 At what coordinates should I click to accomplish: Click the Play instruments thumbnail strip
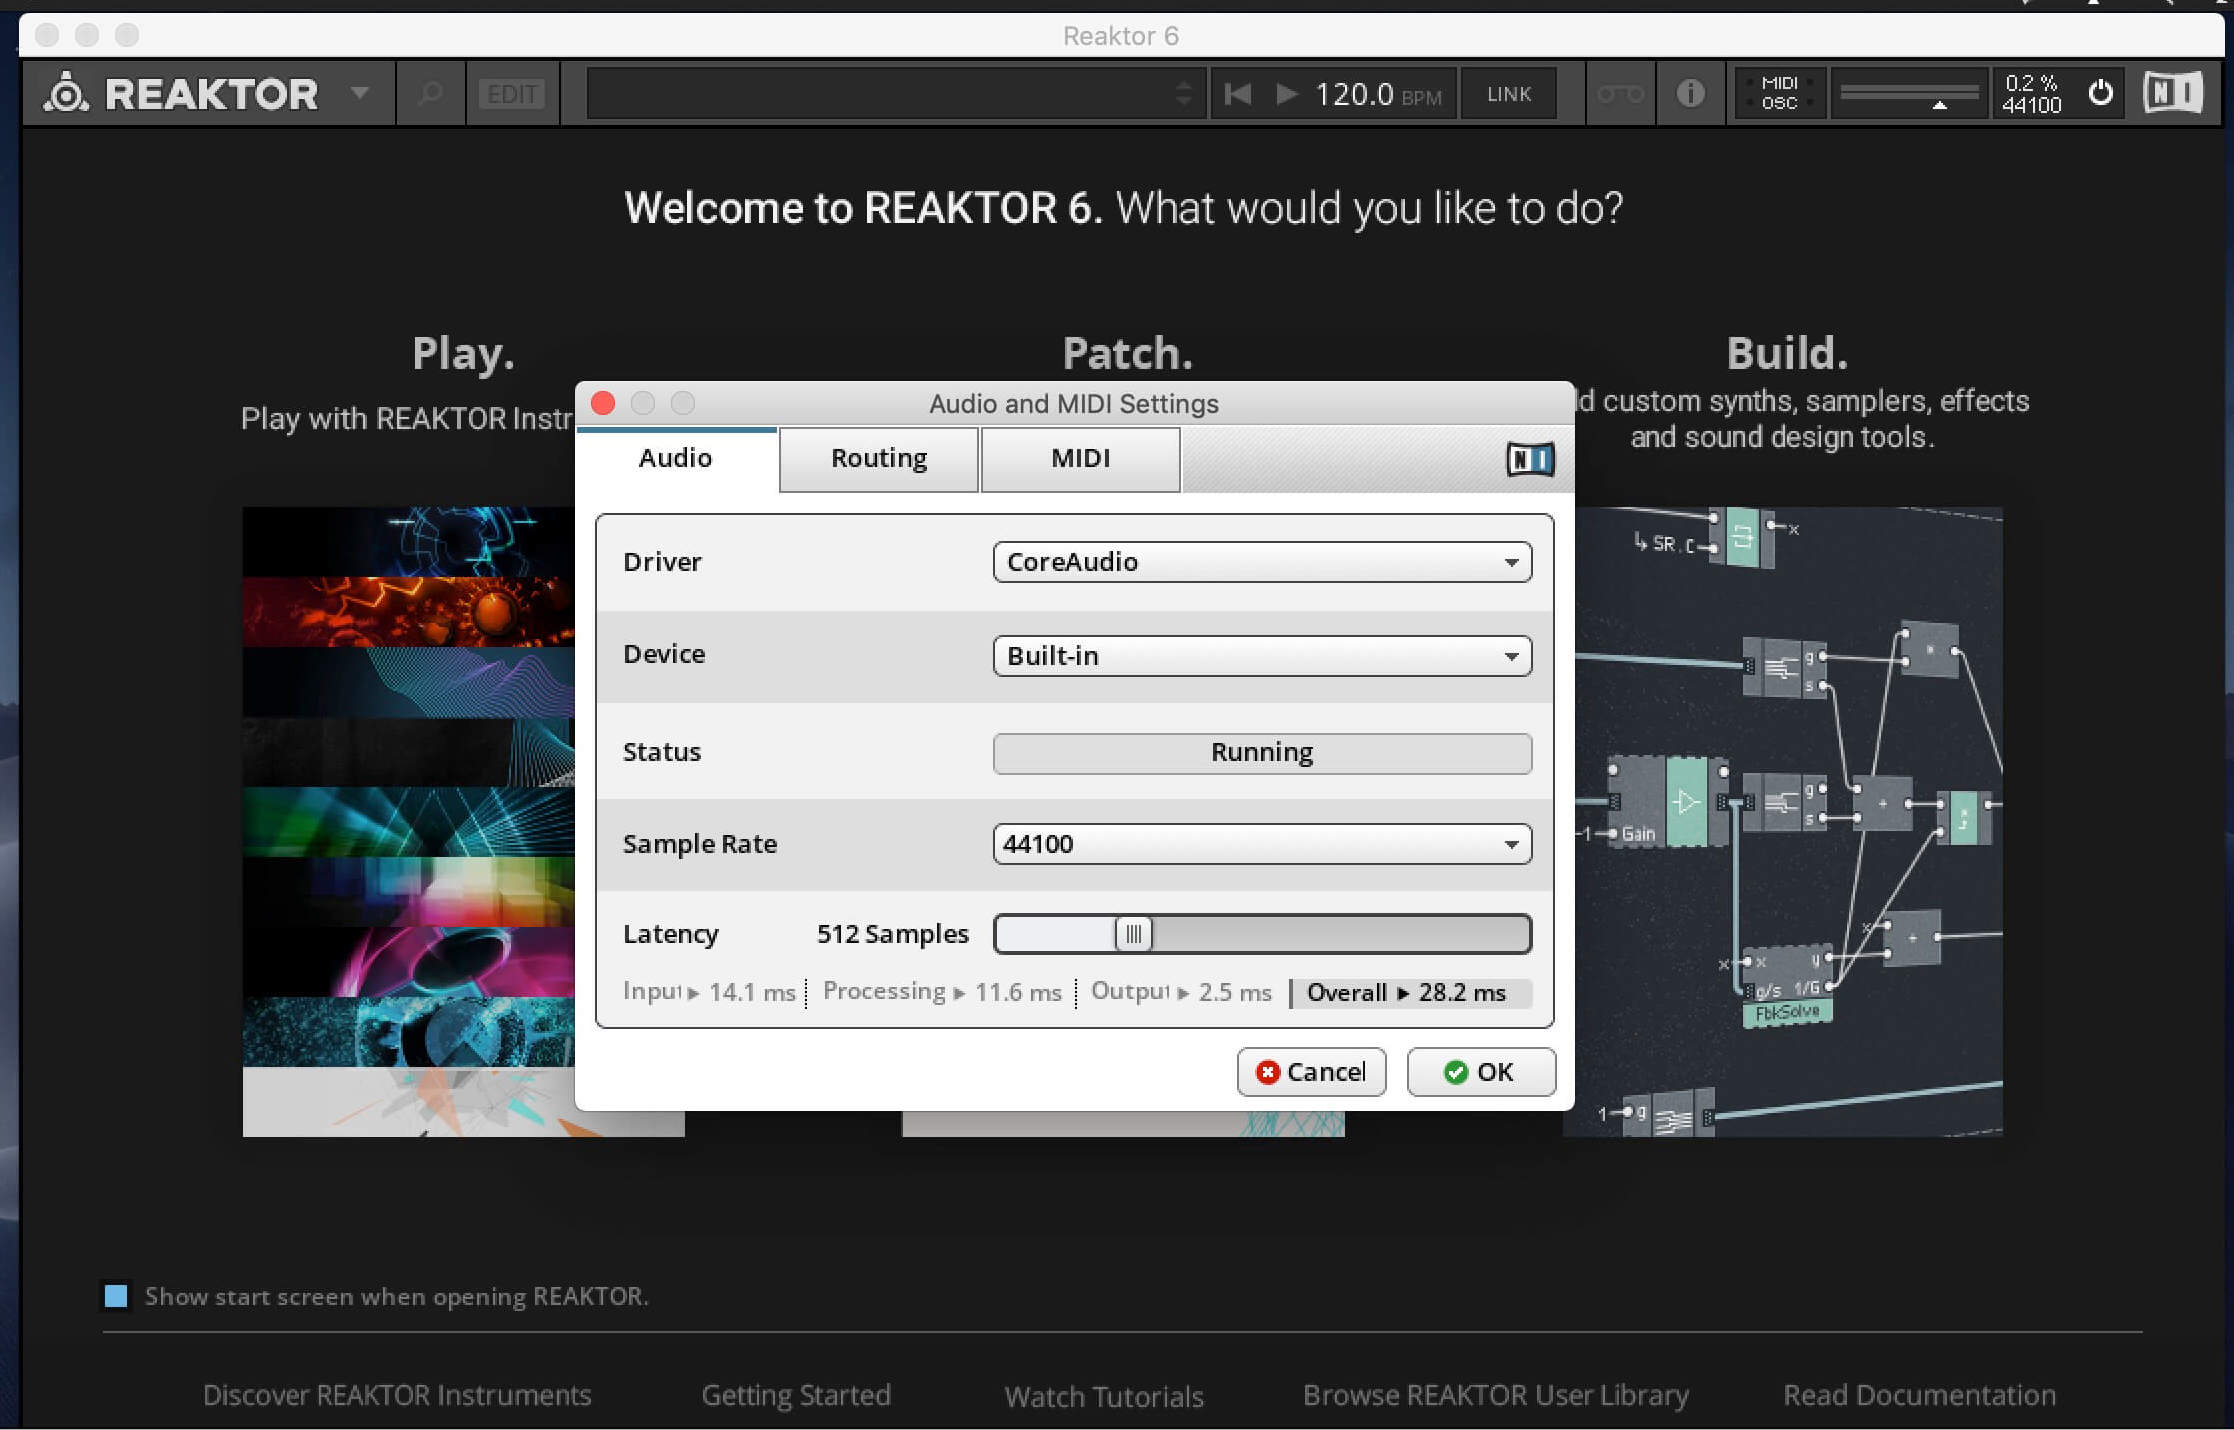coord(408,822)
